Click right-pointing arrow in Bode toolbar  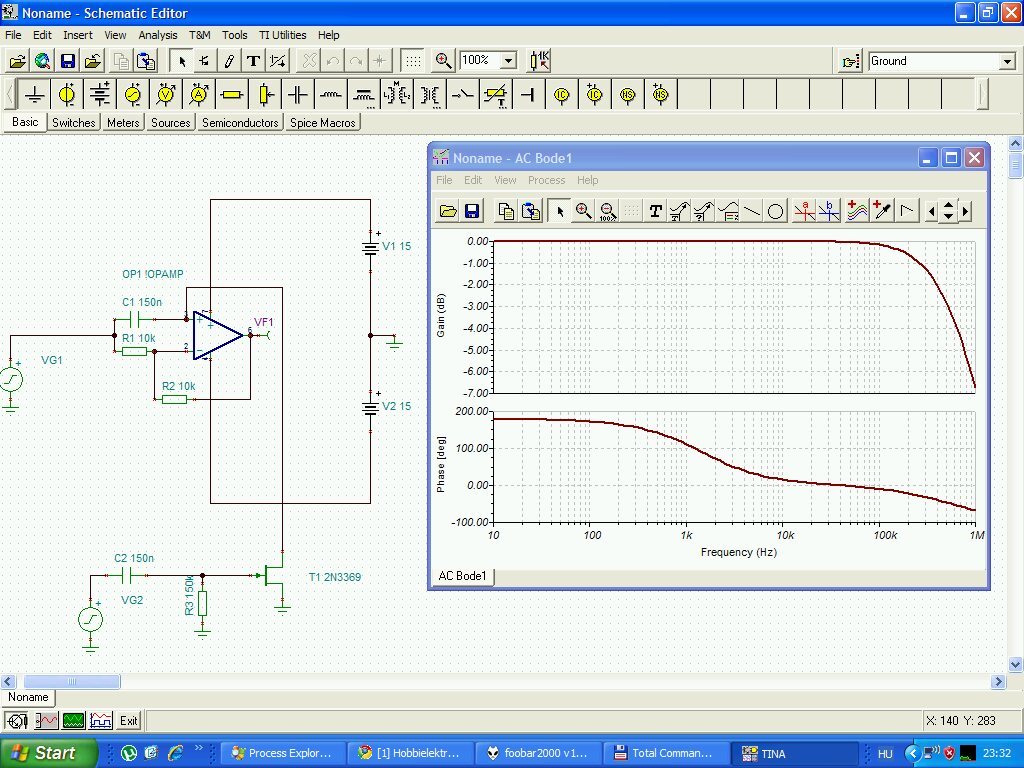point(966,211)
